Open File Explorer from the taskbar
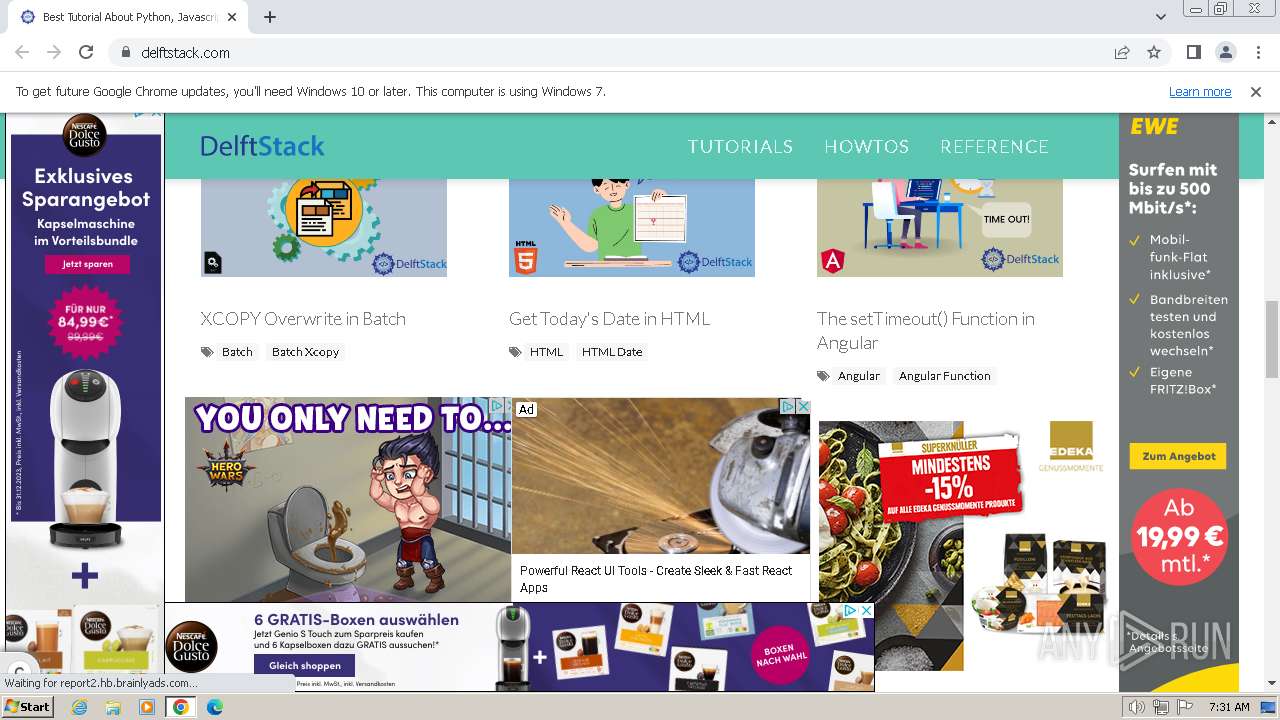 click(113, 707)
